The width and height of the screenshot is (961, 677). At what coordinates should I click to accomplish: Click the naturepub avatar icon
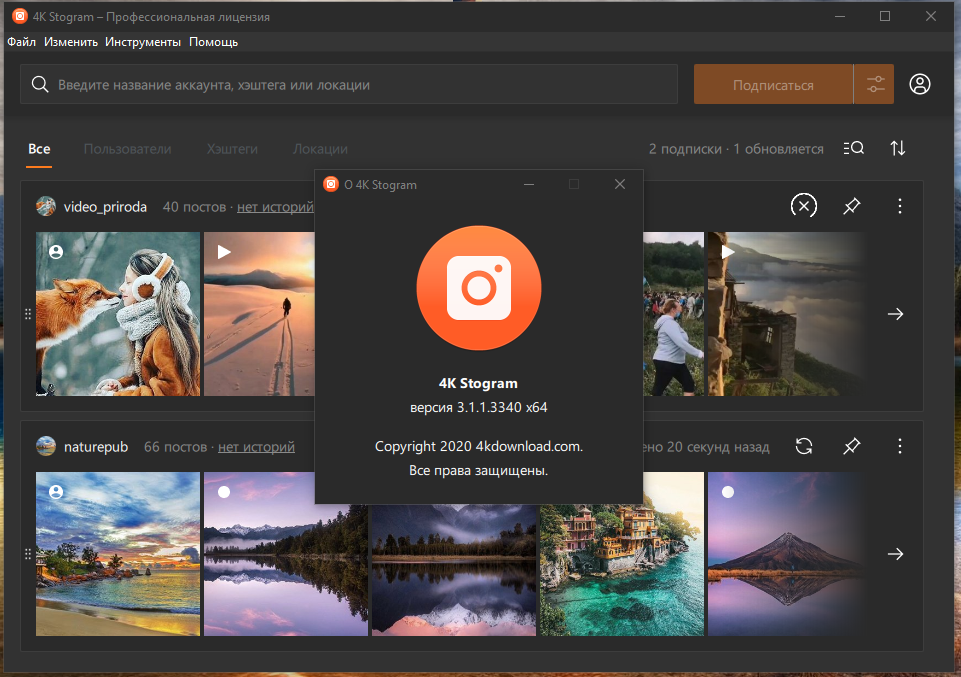[x=46, y=447]
